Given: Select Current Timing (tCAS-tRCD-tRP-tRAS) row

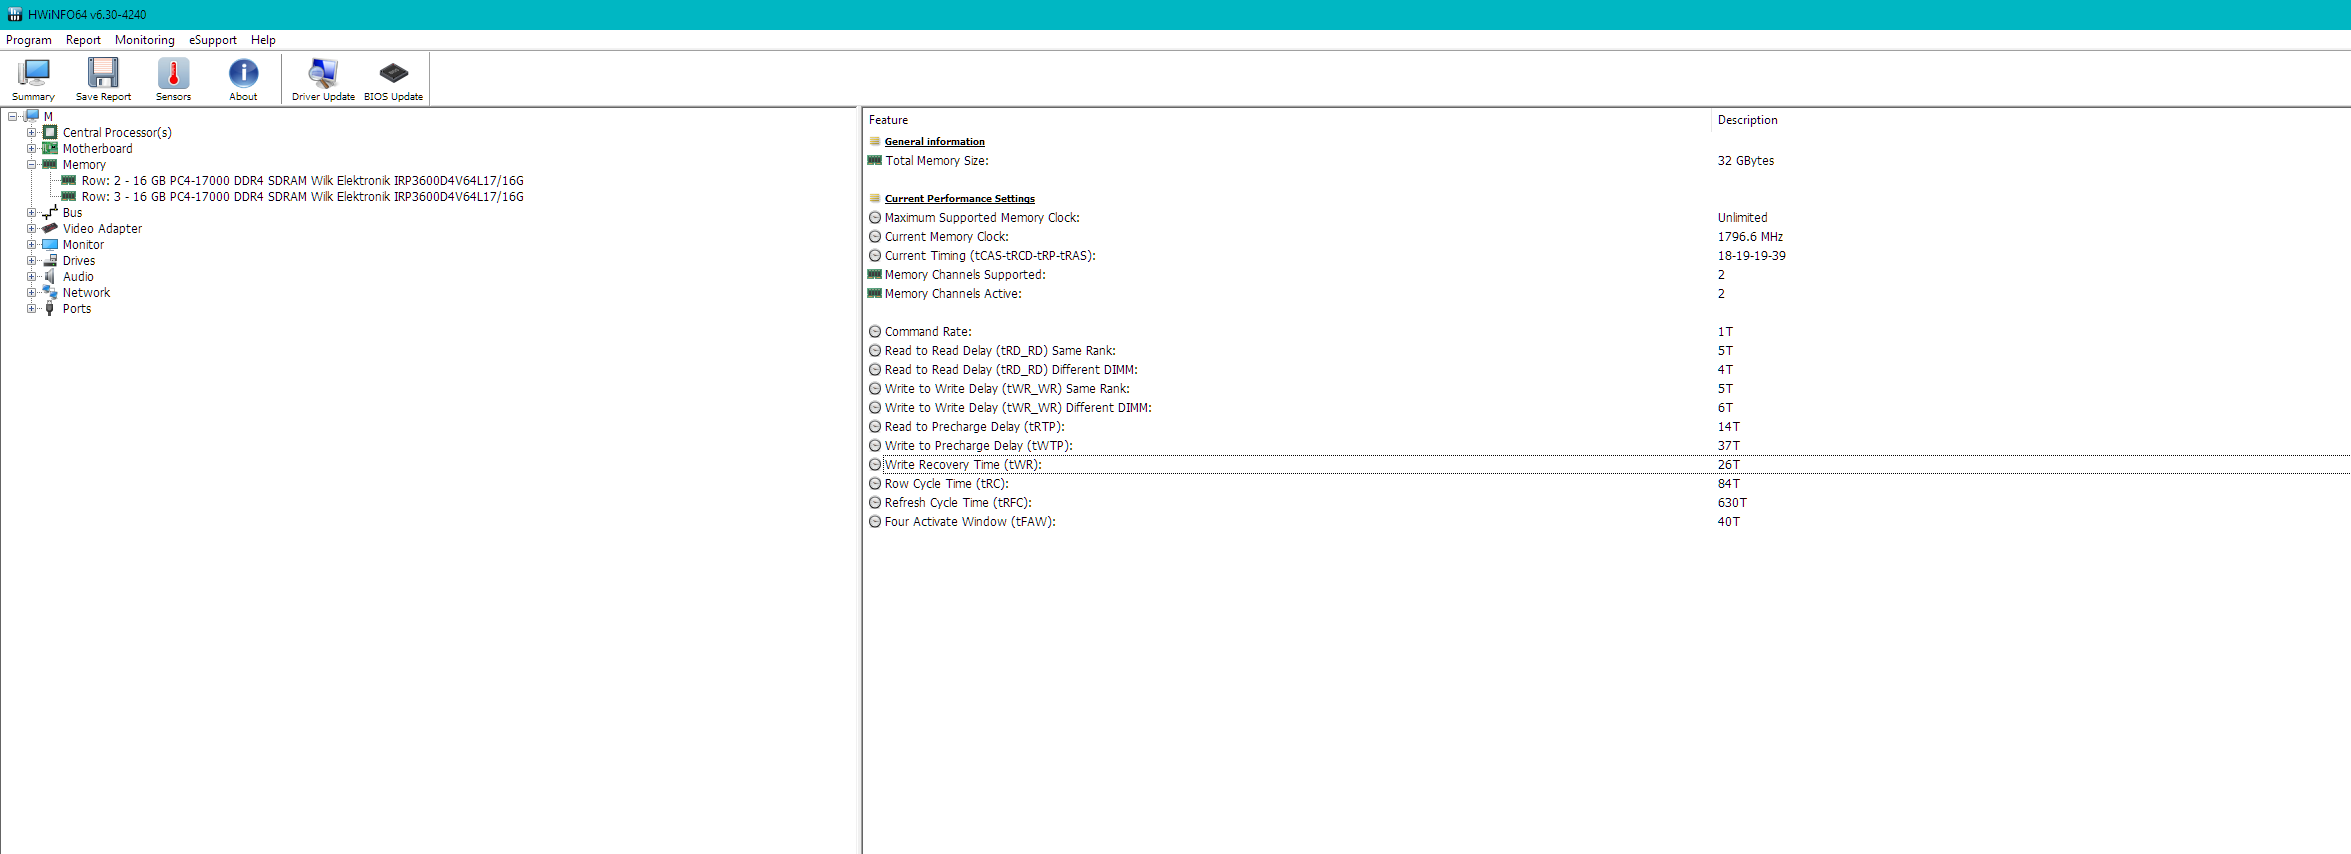Looking at the screenshot, I should tap(1608, 256).
